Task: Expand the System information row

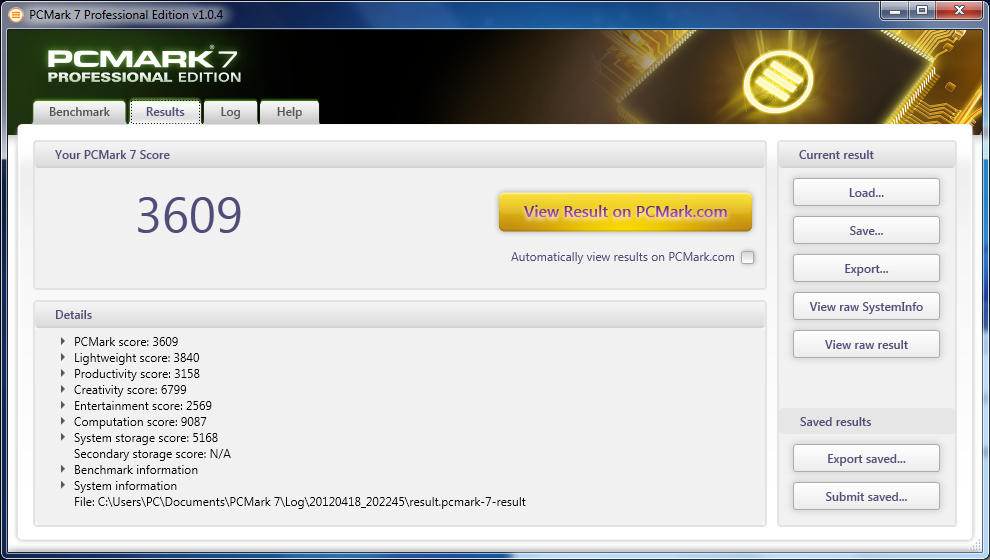Action: click(x=63, y=485)
